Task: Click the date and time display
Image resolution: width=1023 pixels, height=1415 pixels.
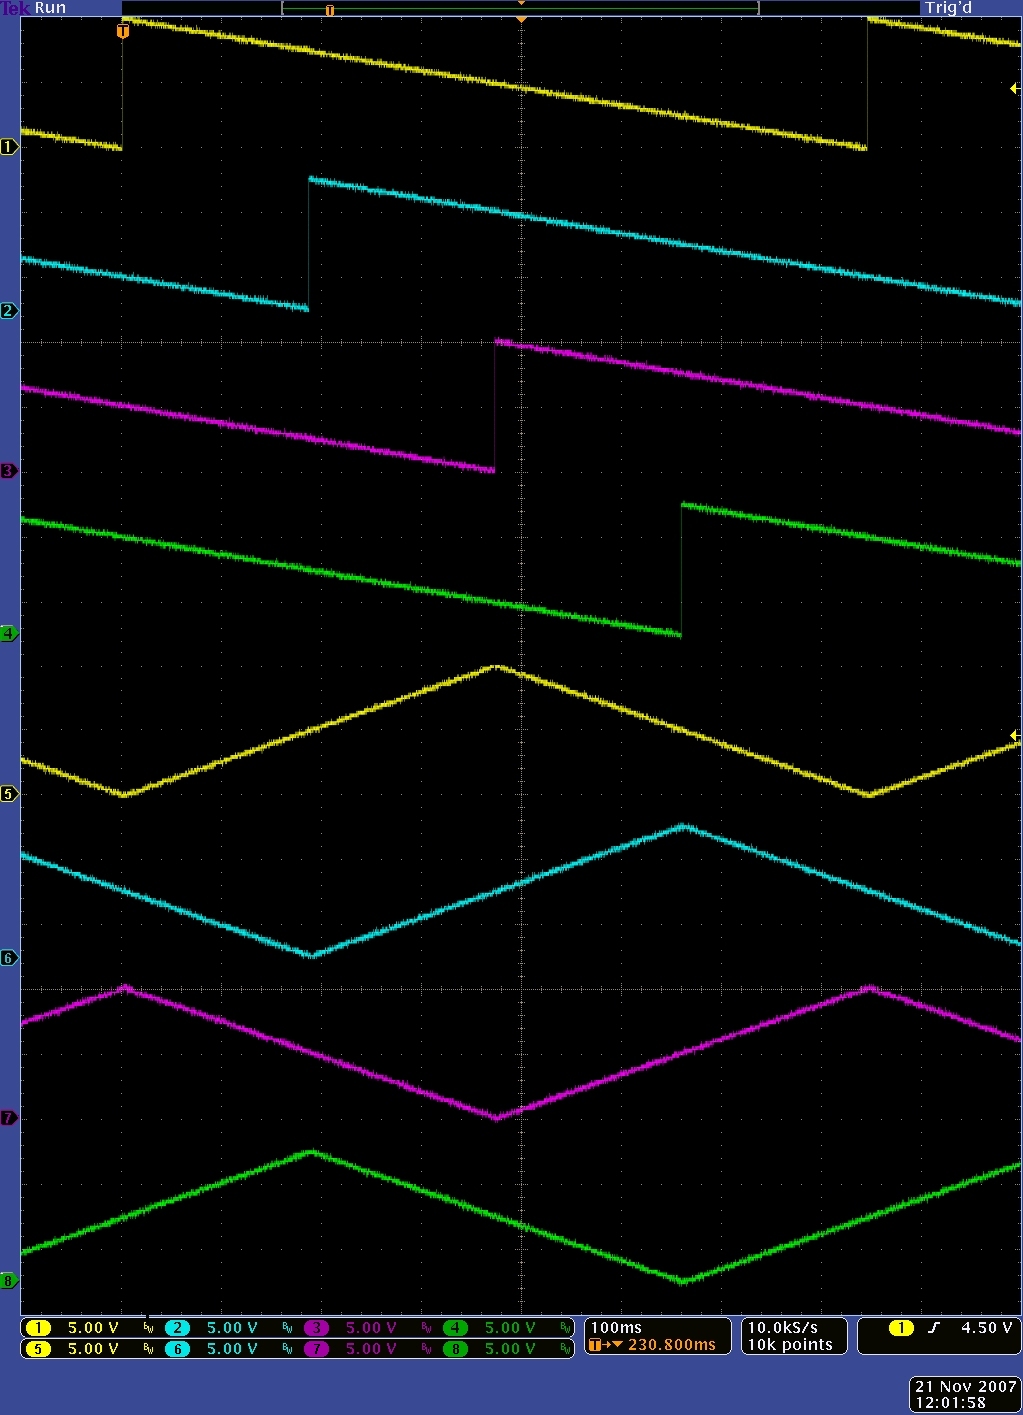Action: pos(964,1394)
